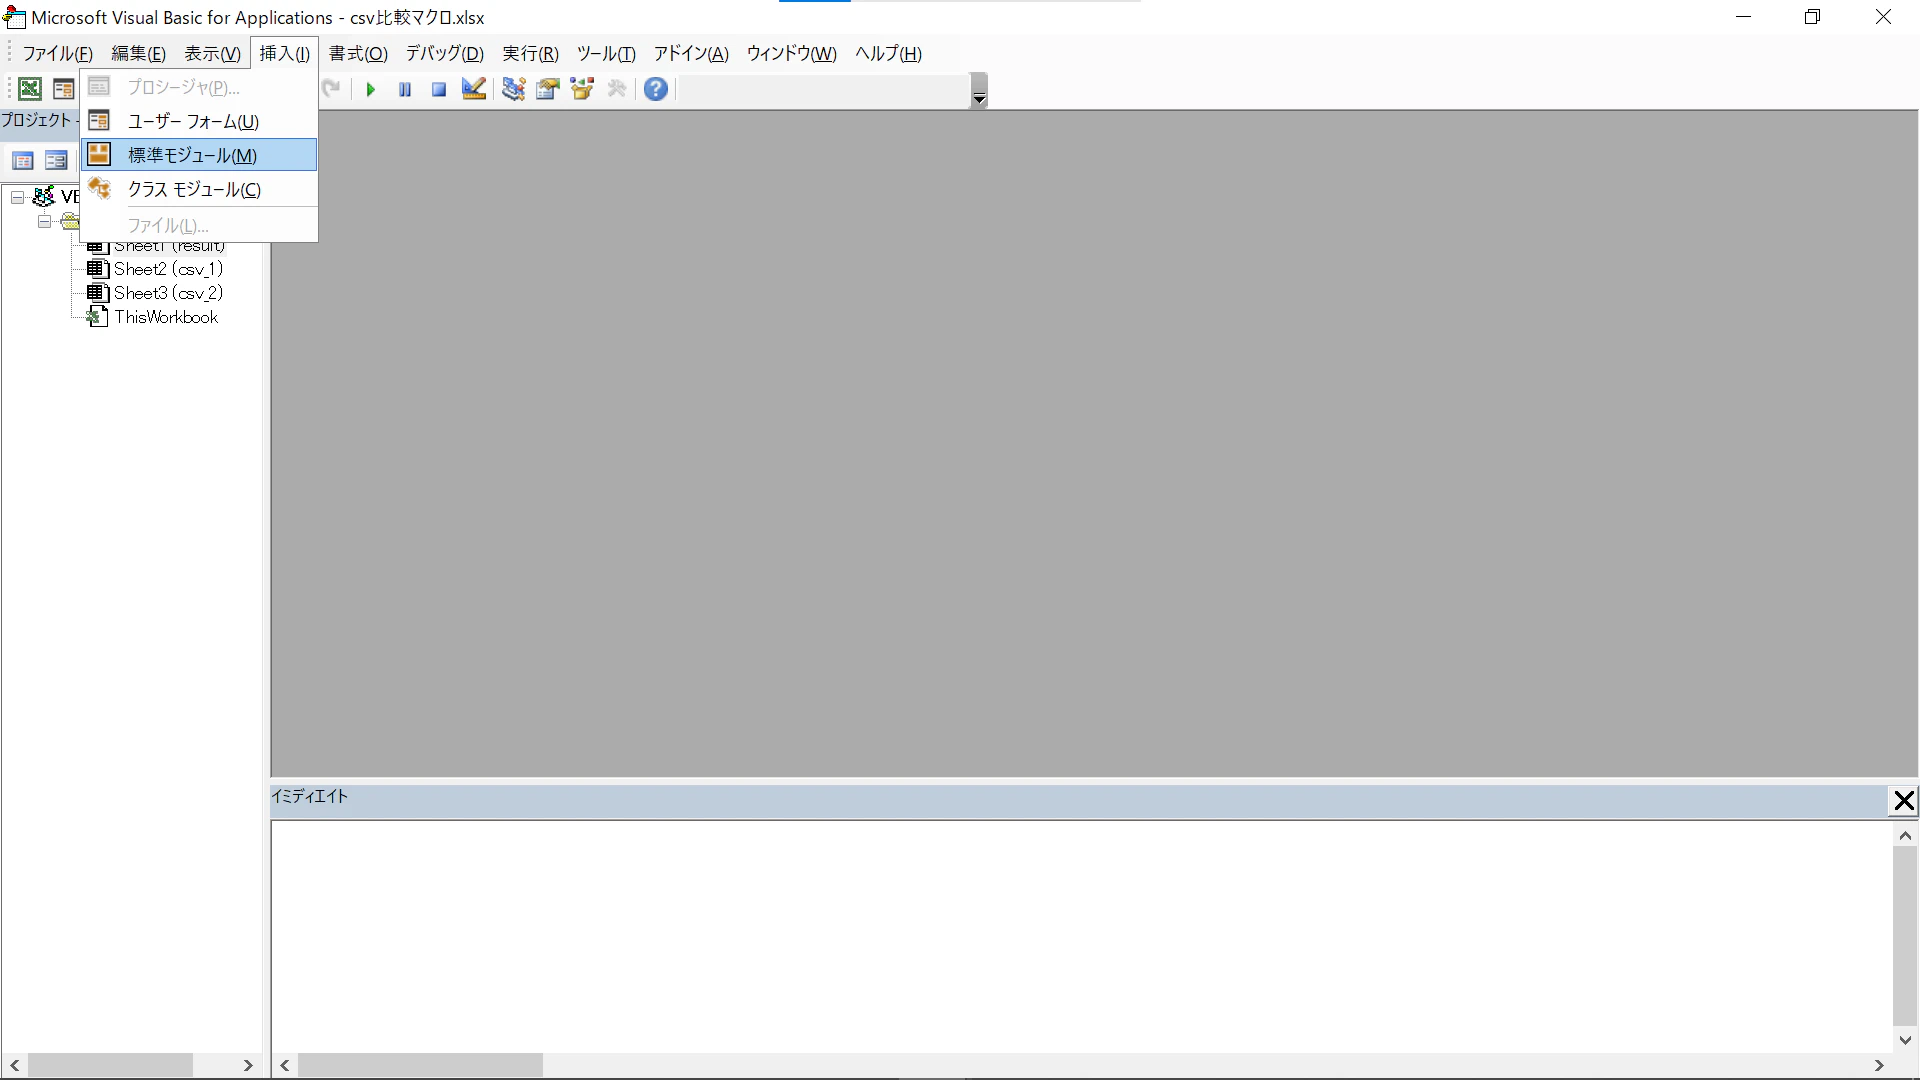Open Project Explorer toolbar icon
The height and width of the screenshot is (1080, 1920).
pos(514,89)
